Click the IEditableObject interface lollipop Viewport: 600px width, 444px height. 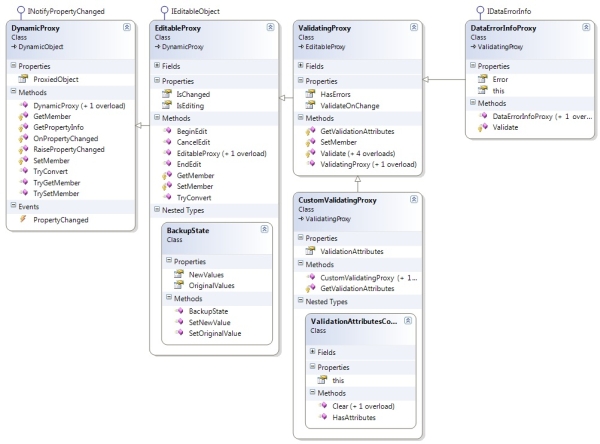click(165, 12)
